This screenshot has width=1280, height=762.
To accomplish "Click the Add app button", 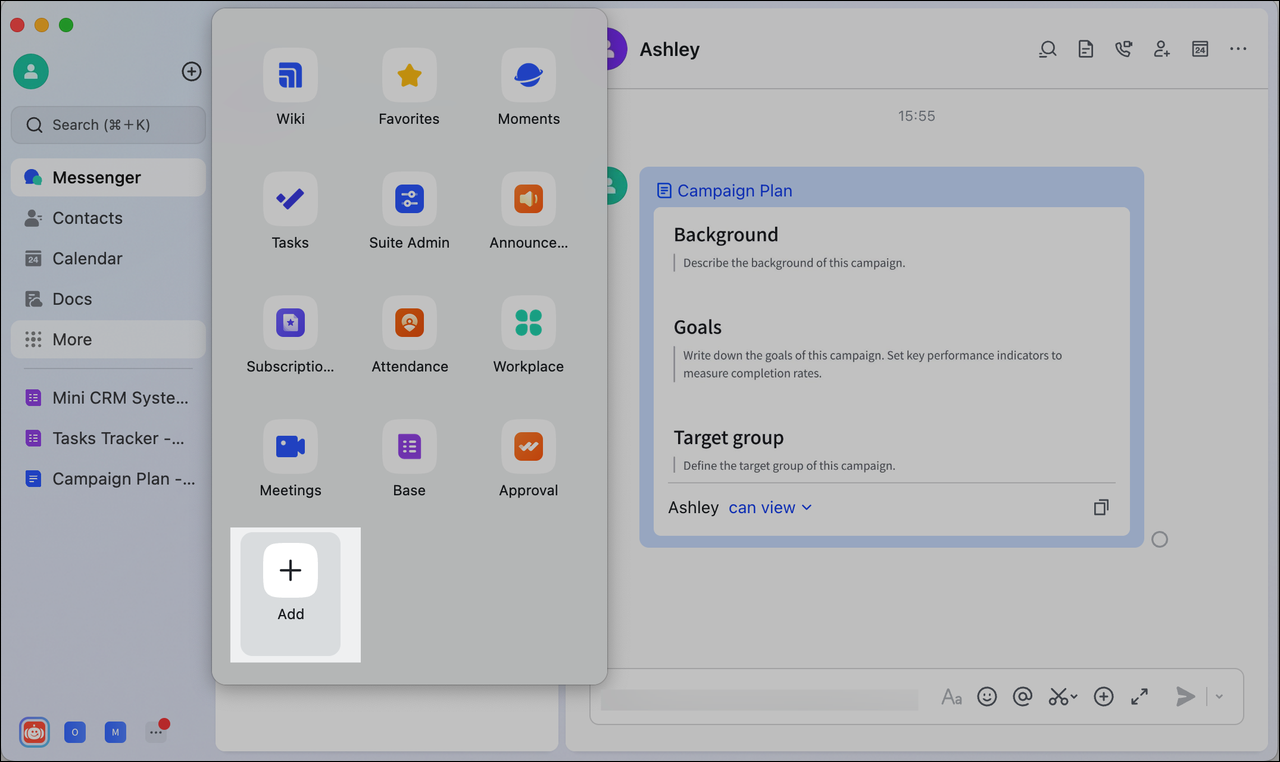I will [x=290, y=594].
